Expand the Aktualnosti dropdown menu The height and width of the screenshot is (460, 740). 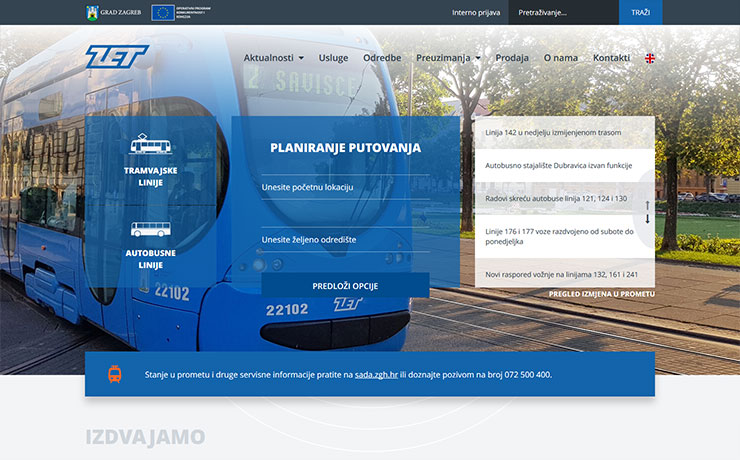[x=273, y=58]
